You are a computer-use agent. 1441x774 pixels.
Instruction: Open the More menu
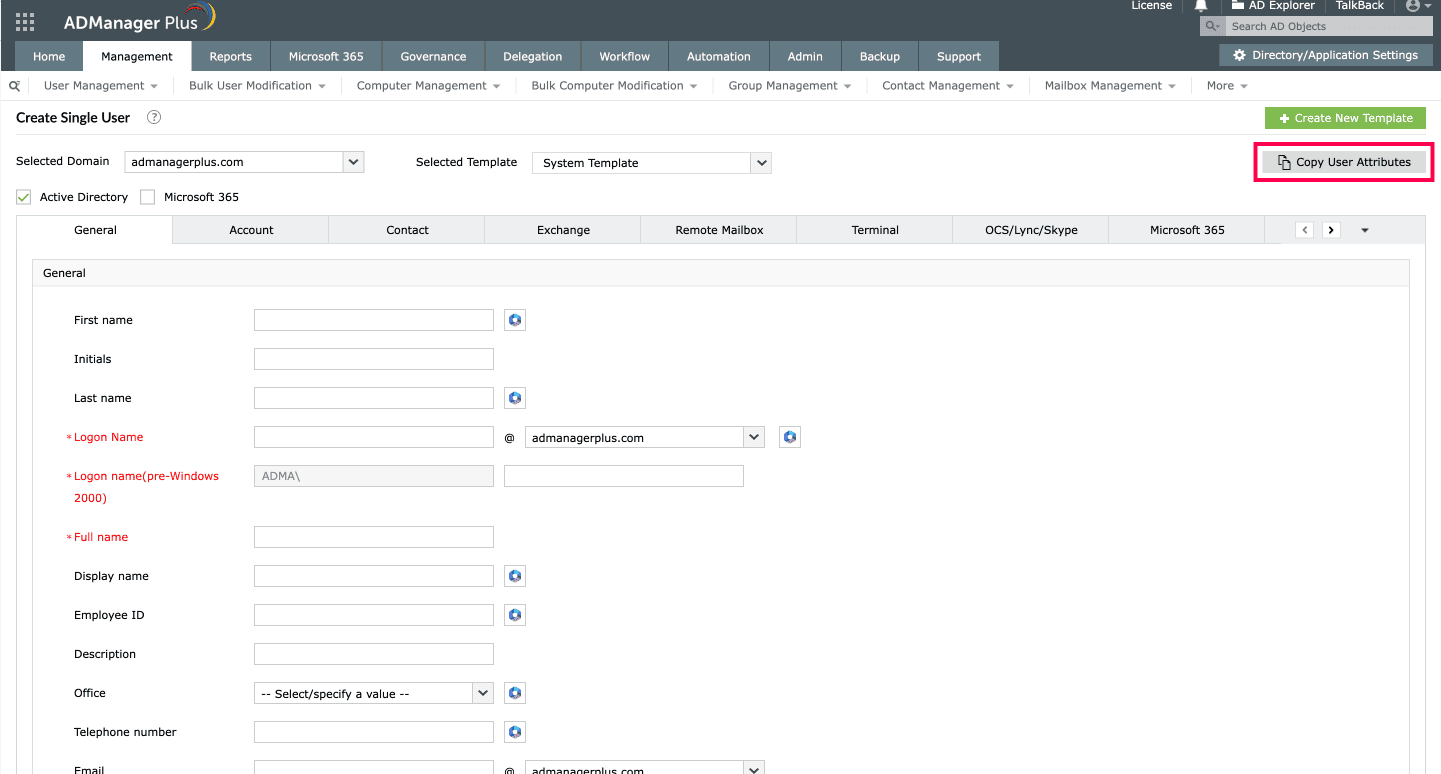pyautogui.click(x=1227, y=86)
